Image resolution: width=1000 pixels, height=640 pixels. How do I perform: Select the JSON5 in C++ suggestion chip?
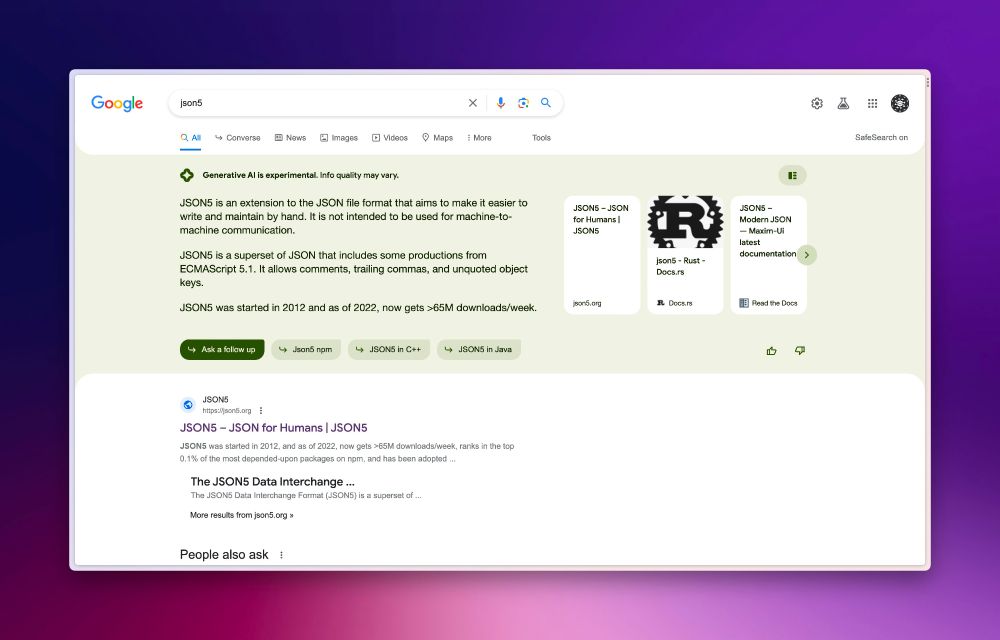[389, 349]
